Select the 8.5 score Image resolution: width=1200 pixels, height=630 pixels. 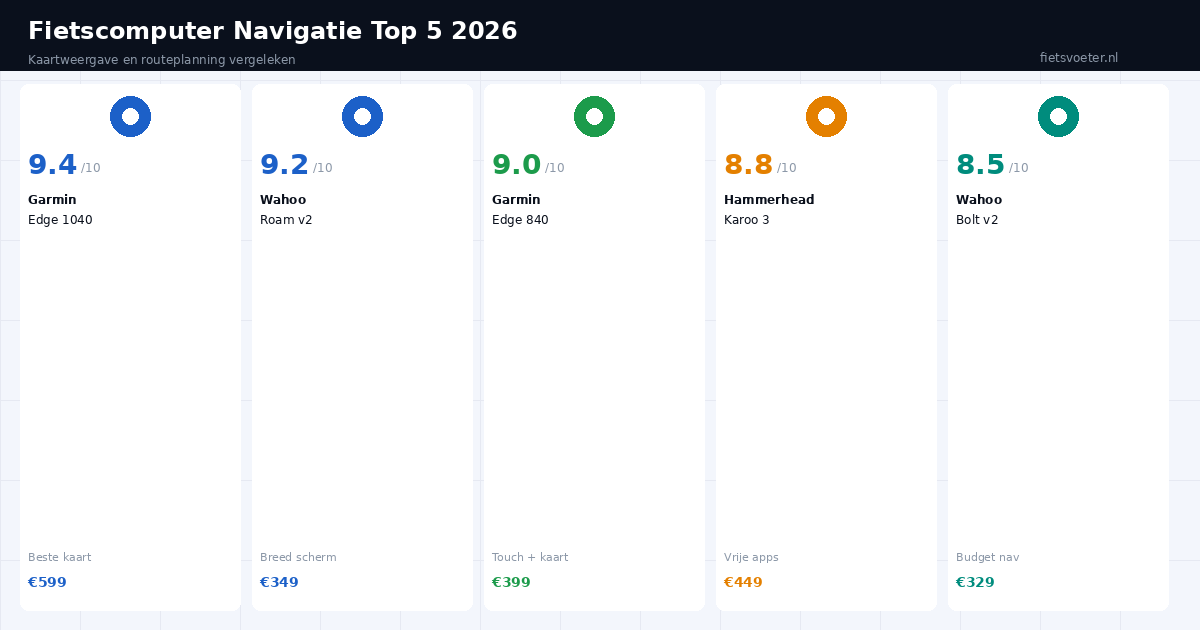(980, 165)
